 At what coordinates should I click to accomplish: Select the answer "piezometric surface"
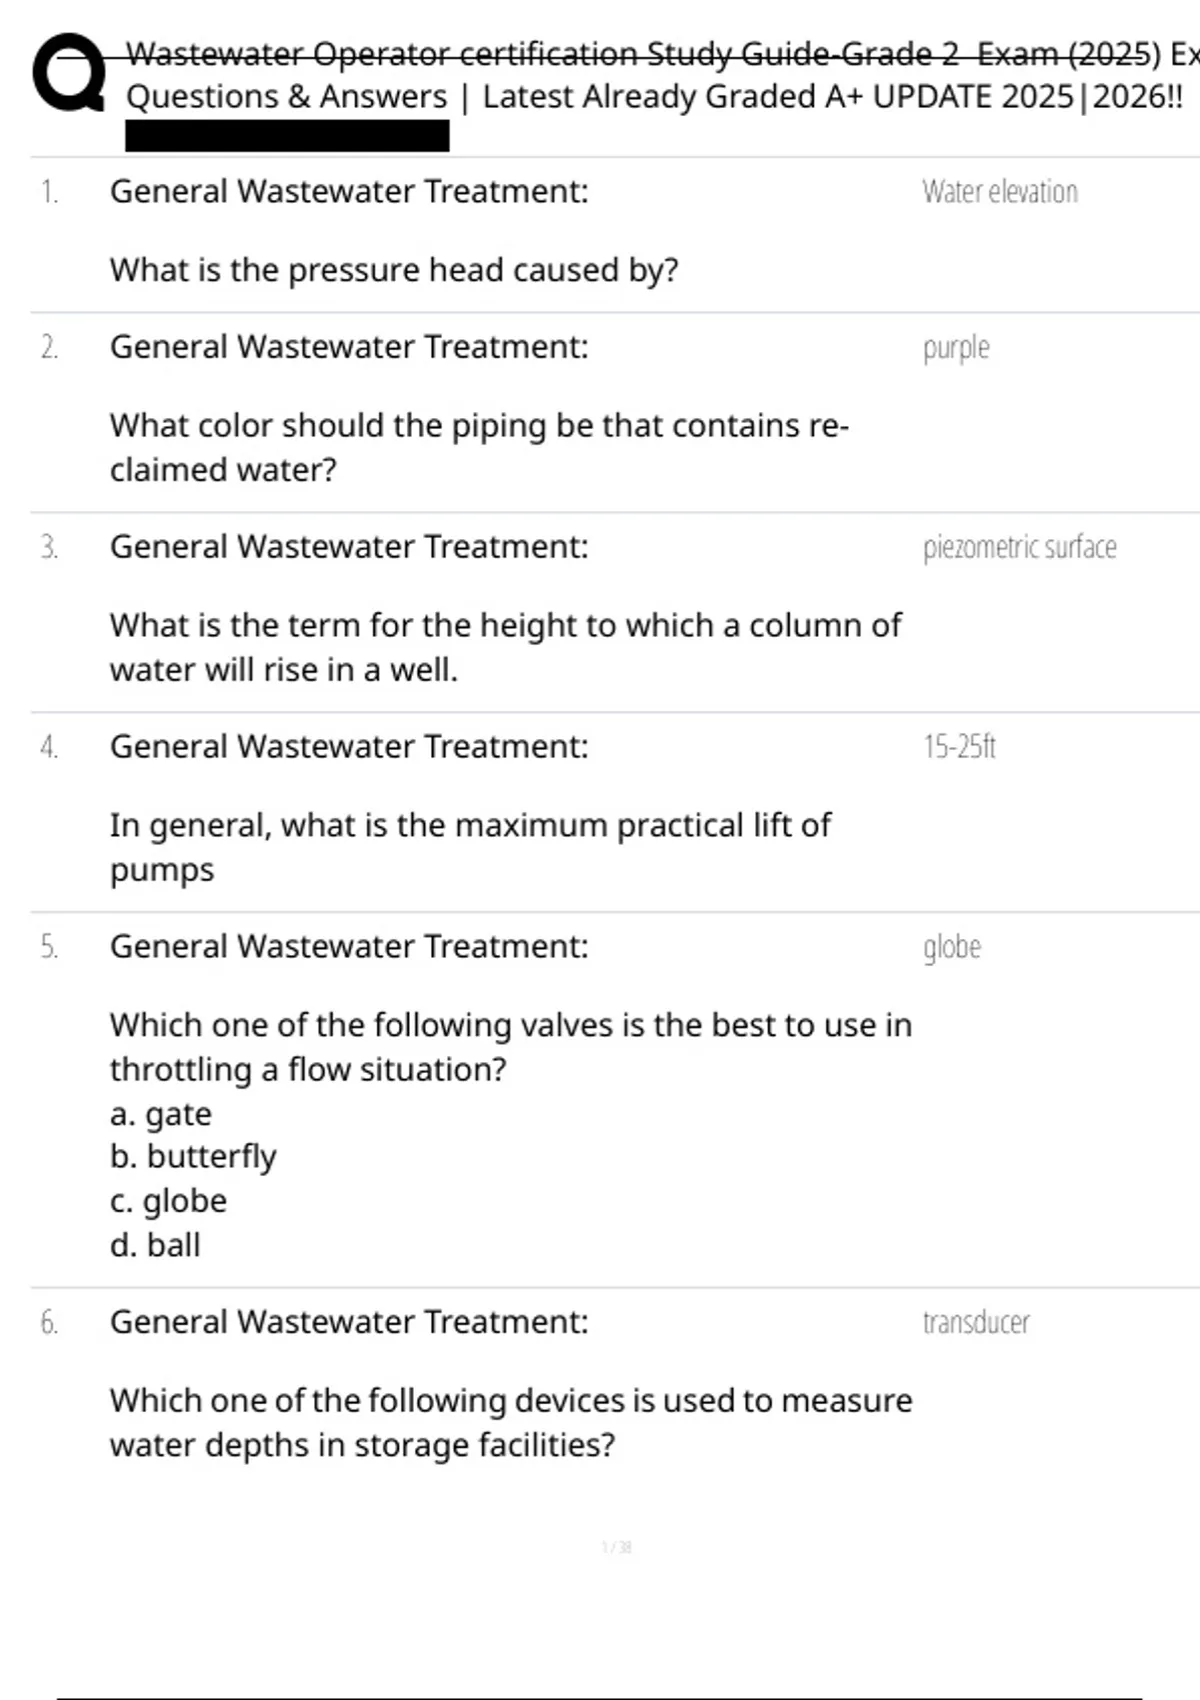[x=1019, y=548]
